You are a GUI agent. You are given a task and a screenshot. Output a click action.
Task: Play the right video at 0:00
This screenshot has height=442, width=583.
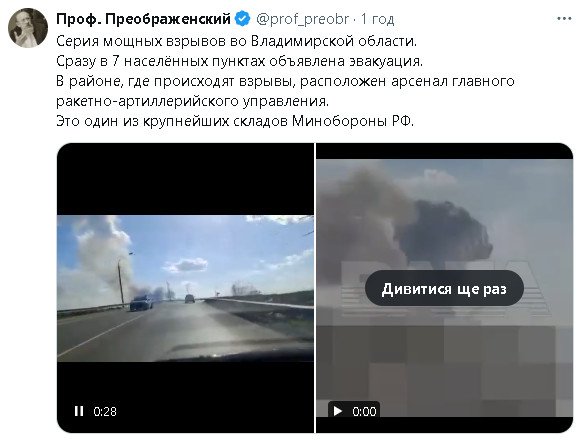point(338,411)
